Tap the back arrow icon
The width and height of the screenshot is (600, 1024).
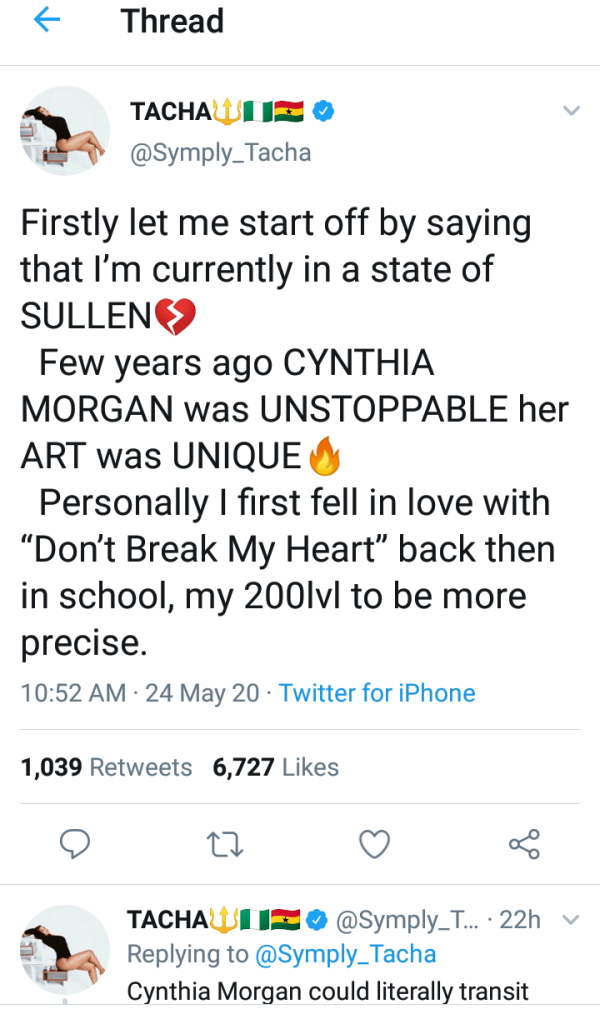click(48, 22)
